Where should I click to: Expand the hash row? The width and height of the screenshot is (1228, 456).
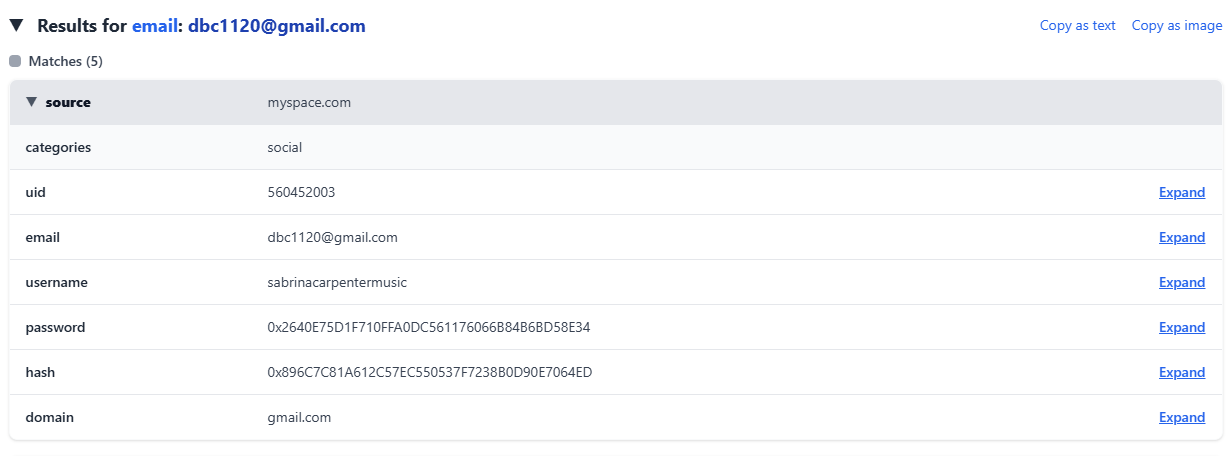click(1181, 372)
